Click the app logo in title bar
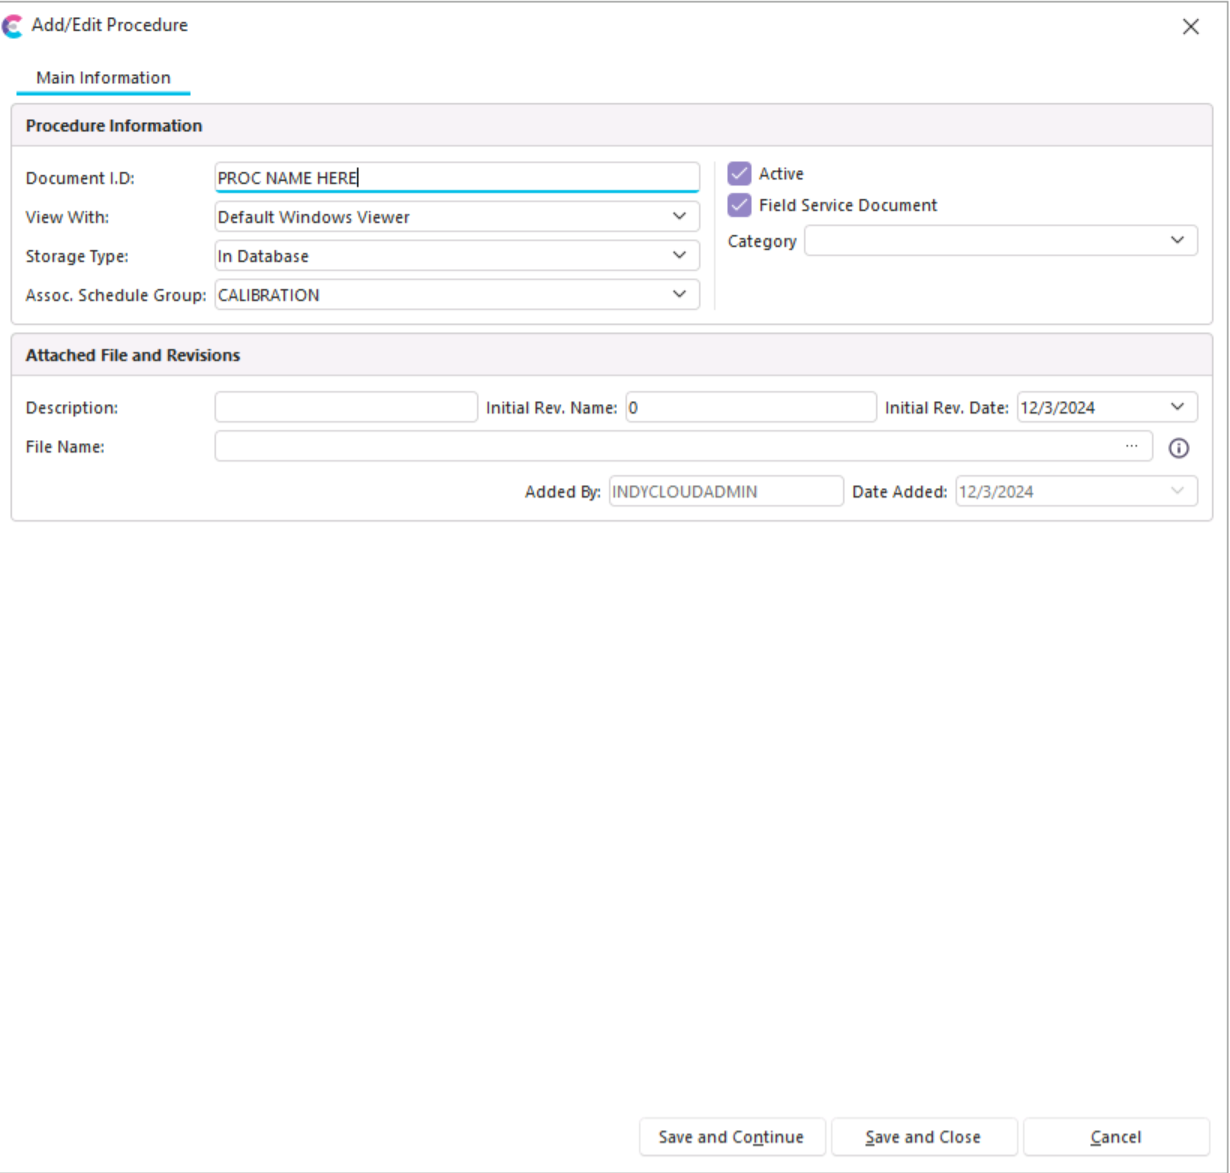 12,26
